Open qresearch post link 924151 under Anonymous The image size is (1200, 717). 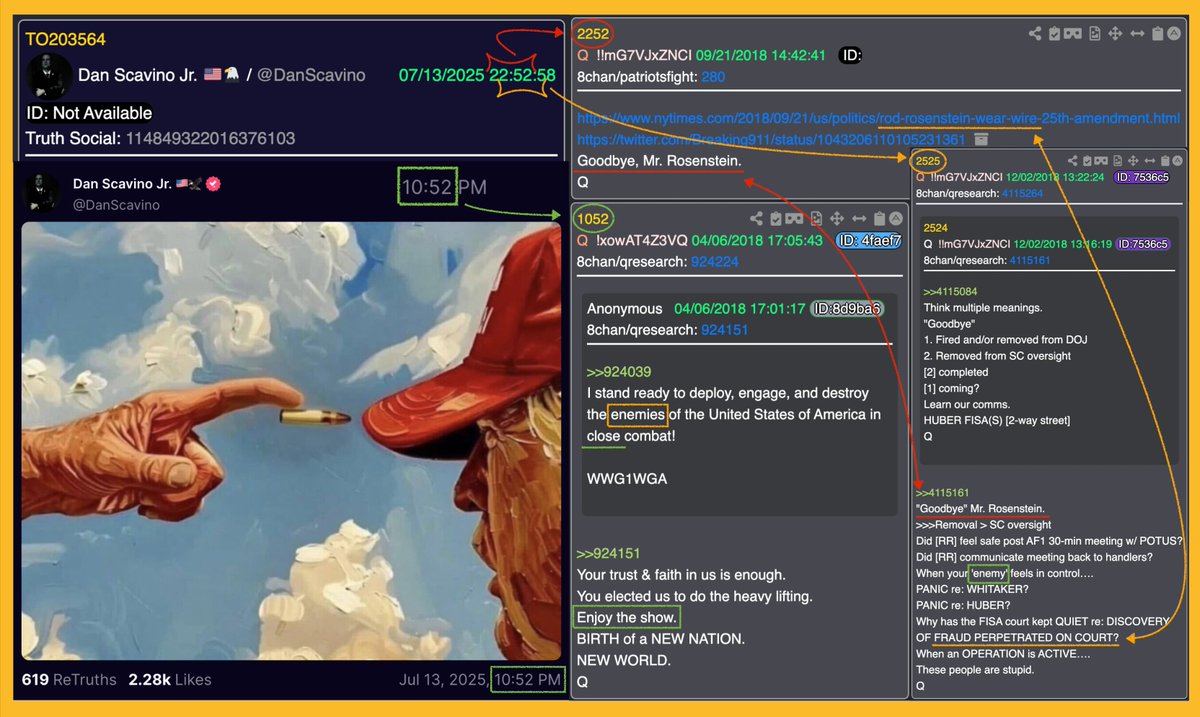pyautogui.click(x=726, y=330)
